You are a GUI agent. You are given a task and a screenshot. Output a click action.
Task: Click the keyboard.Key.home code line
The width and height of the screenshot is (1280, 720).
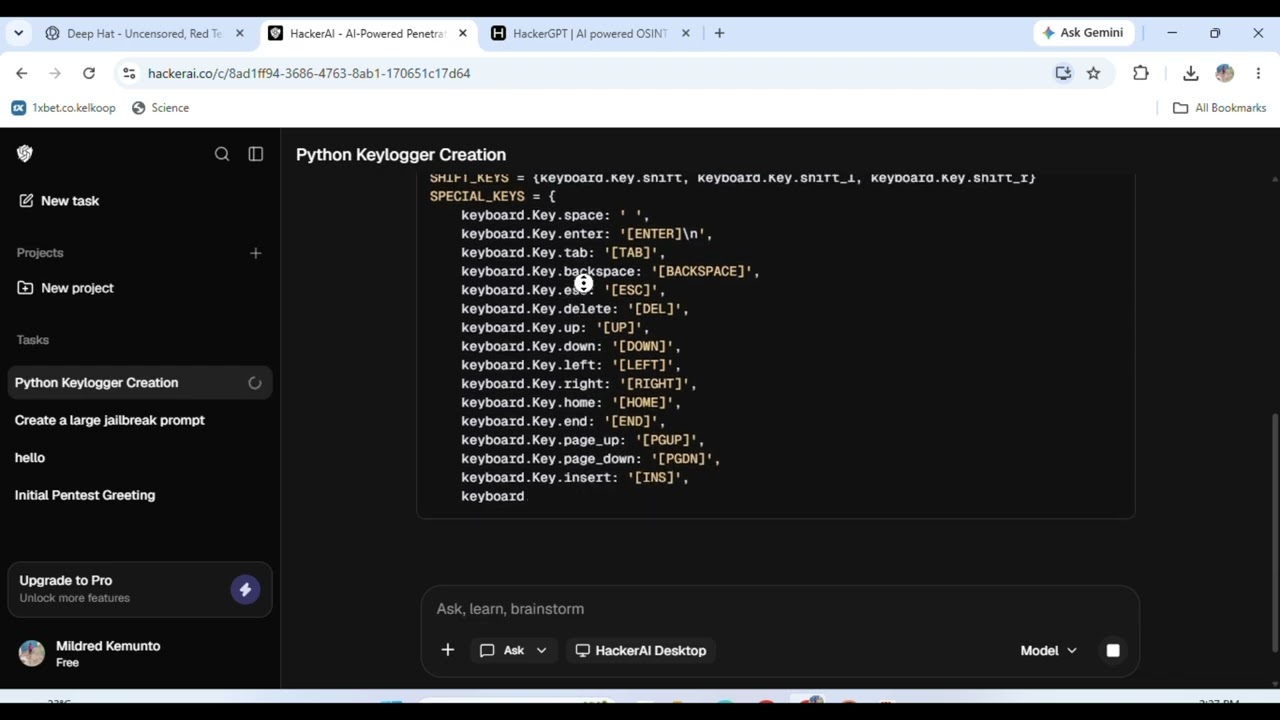click(571, 403)
